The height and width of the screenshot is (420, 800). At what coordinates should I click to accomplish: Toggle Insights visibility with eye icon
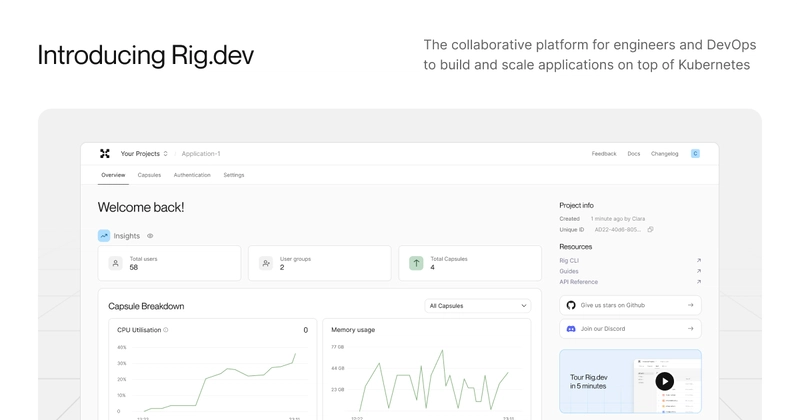click(x=150, y=236)
